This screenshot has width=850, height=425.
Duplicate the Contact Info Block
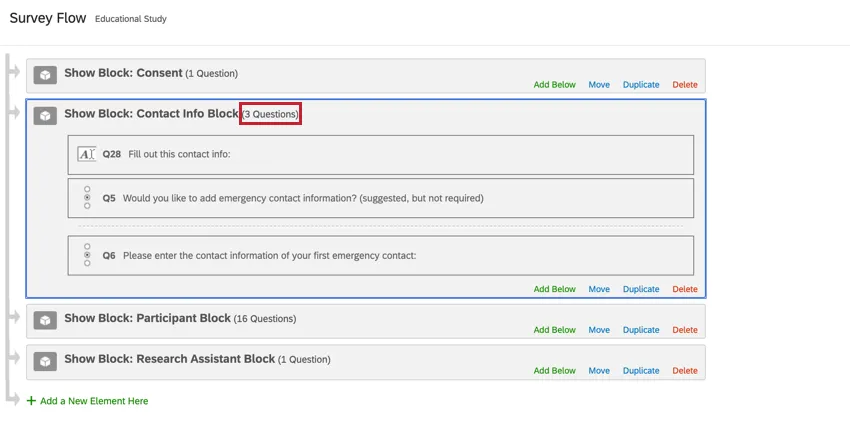[x=641, y=289]
